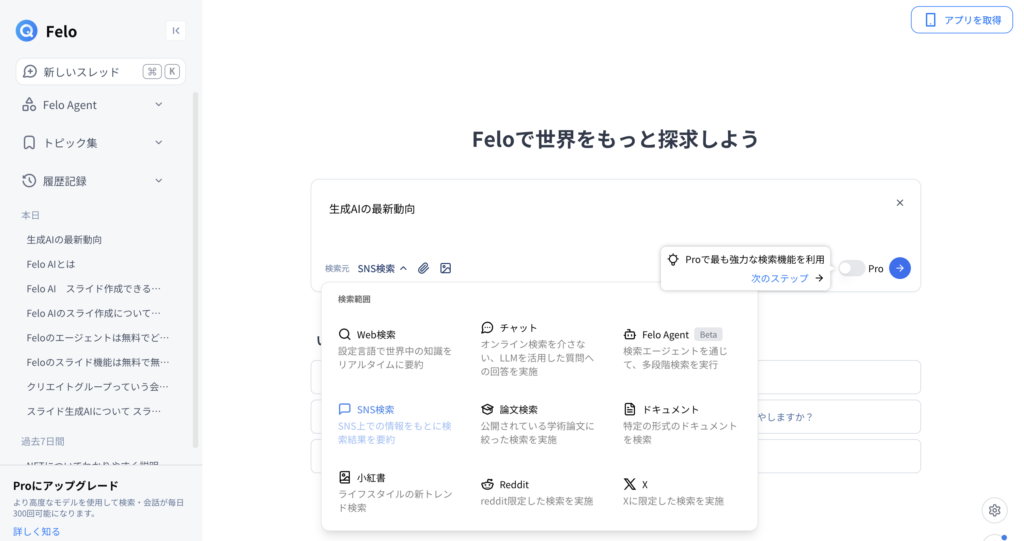The width and height of the screenshot is (1024, 541).
Task: Toggle the Pro switch on
Action: coord(852,268)
